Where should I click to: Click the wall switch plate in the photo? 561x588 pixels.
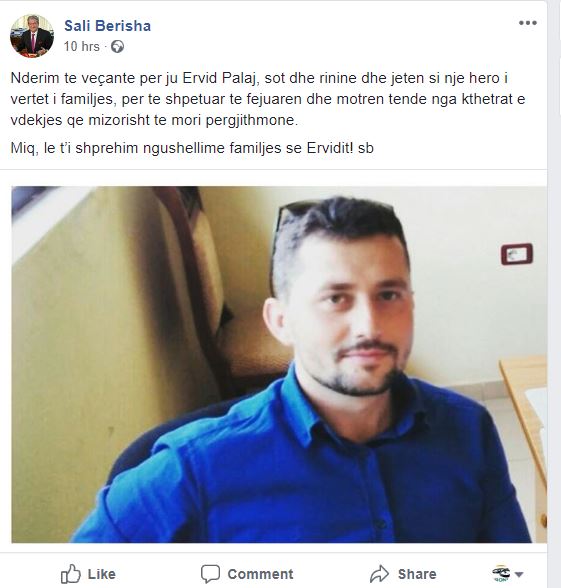click(x=517, y=254)
